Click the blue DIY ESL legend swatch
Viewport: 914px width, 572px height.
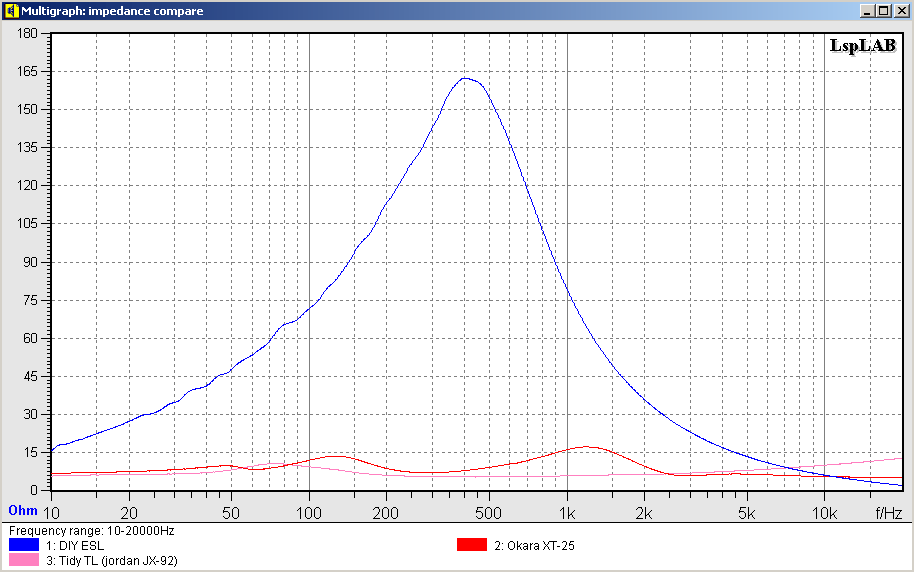click(x=24, y=545)
